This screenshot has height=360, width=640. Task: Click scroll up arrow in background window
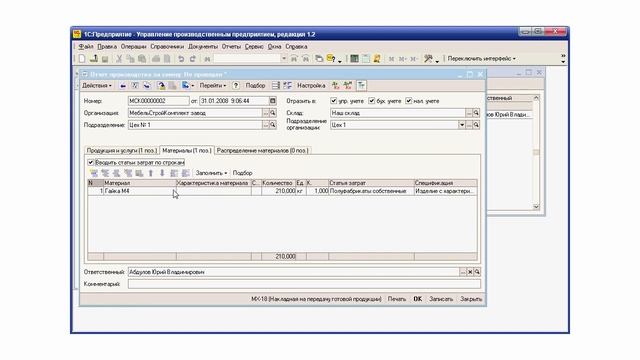(536, 98)
